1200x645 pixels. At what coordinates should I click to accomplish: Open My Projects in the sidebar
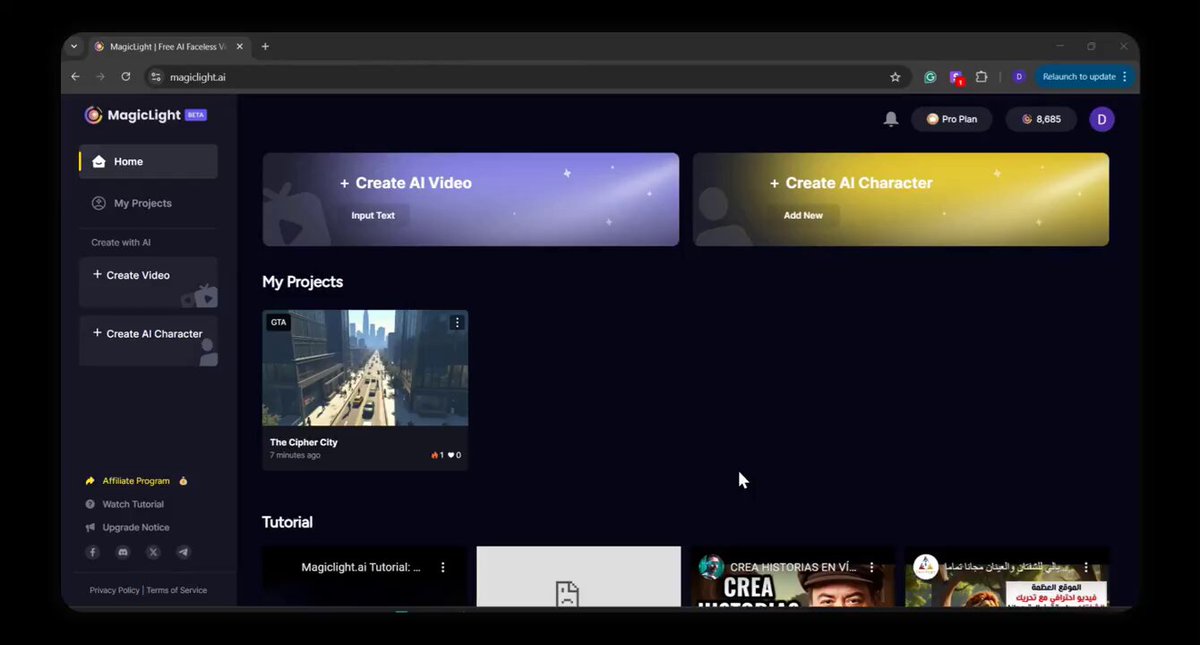148,203
